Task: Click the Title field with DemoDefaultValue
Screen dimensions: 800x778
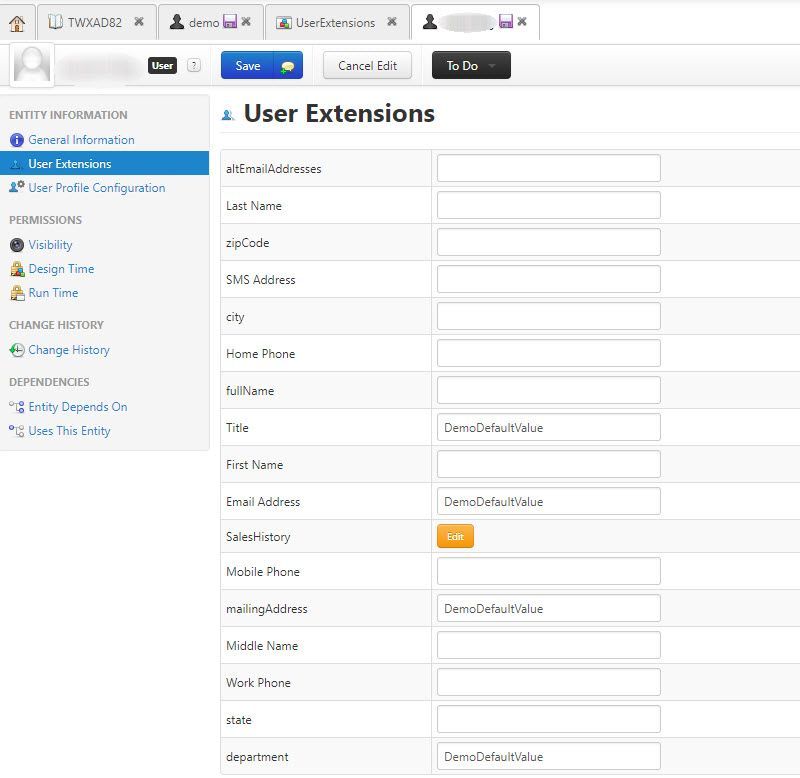Action: click(x=548, y=427)
